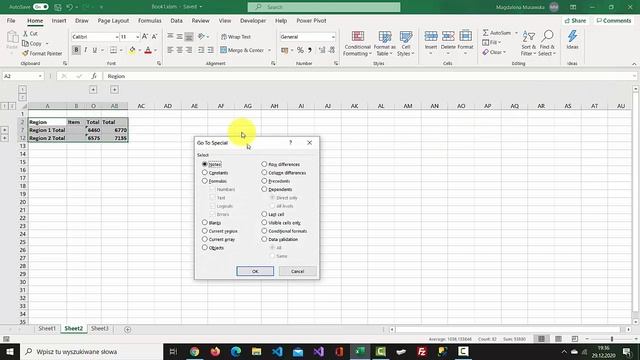The height and width of the screenshot is (360, 640).
Task: Click the Merge & Center icon
Action: (223, 50)
